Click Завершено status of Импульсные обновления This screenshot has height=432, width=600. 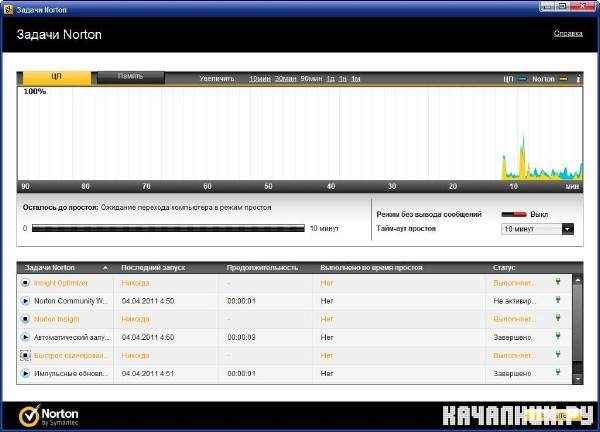(x=512, y=373)
